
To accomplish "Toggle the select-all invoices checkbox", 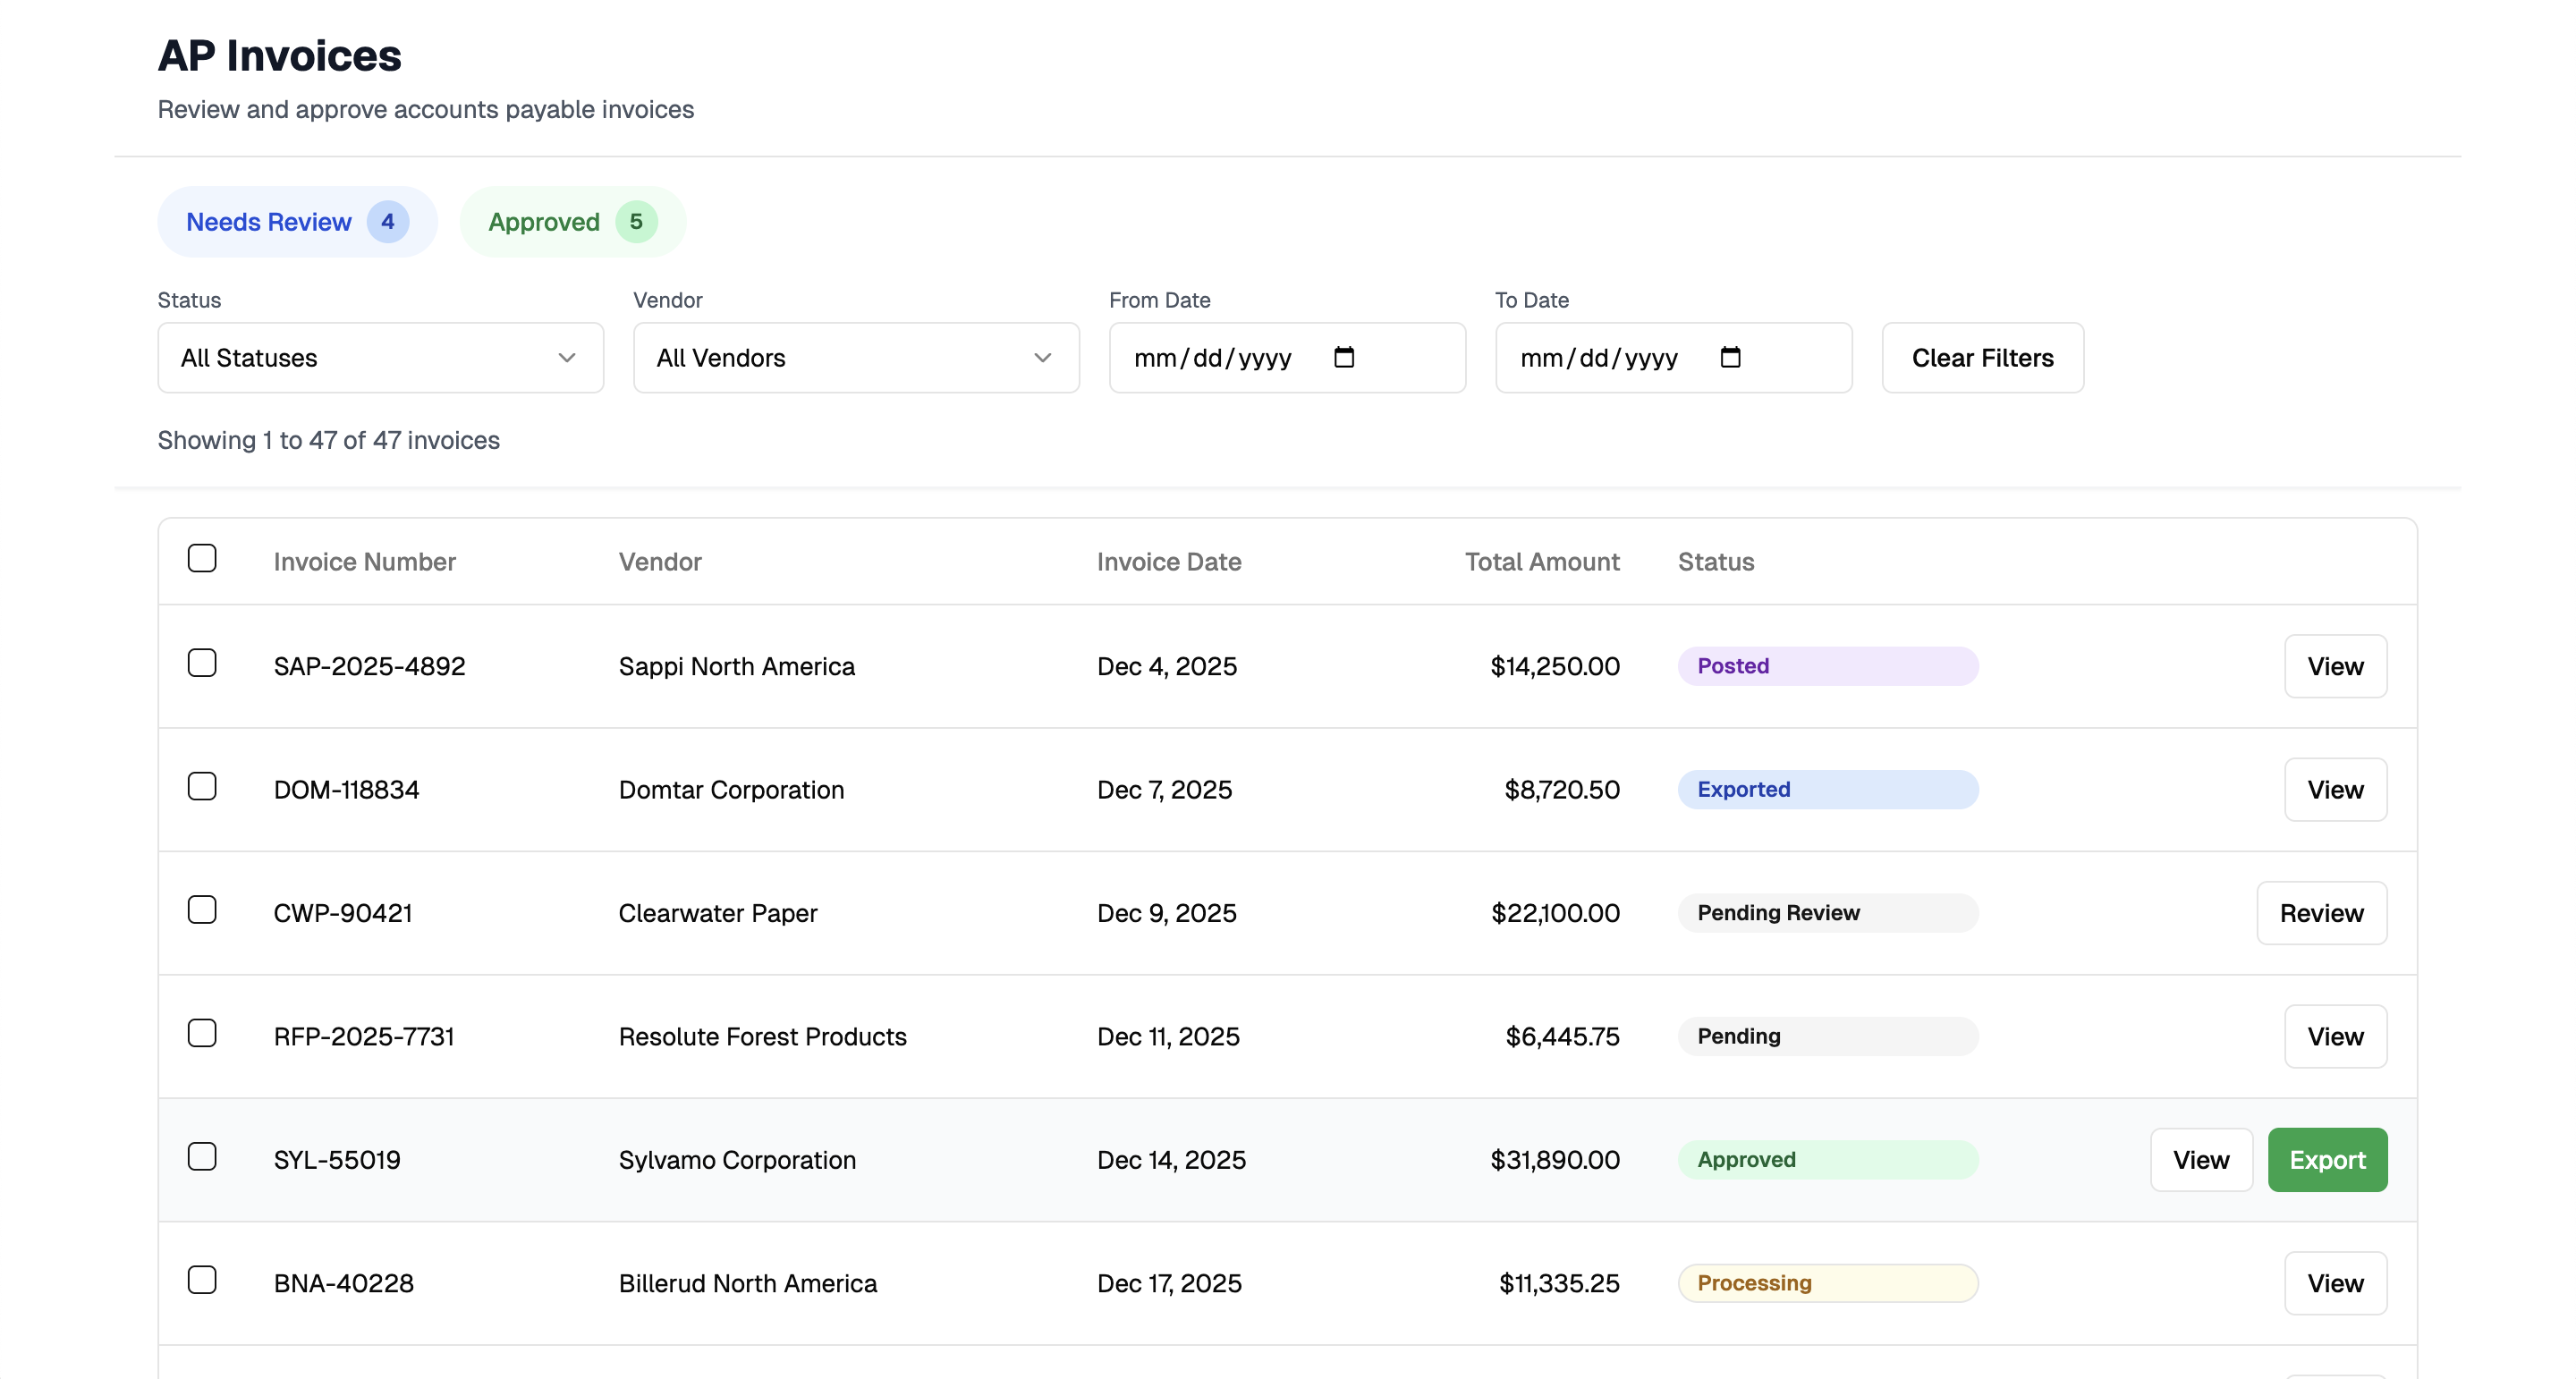I will (202, 558).
